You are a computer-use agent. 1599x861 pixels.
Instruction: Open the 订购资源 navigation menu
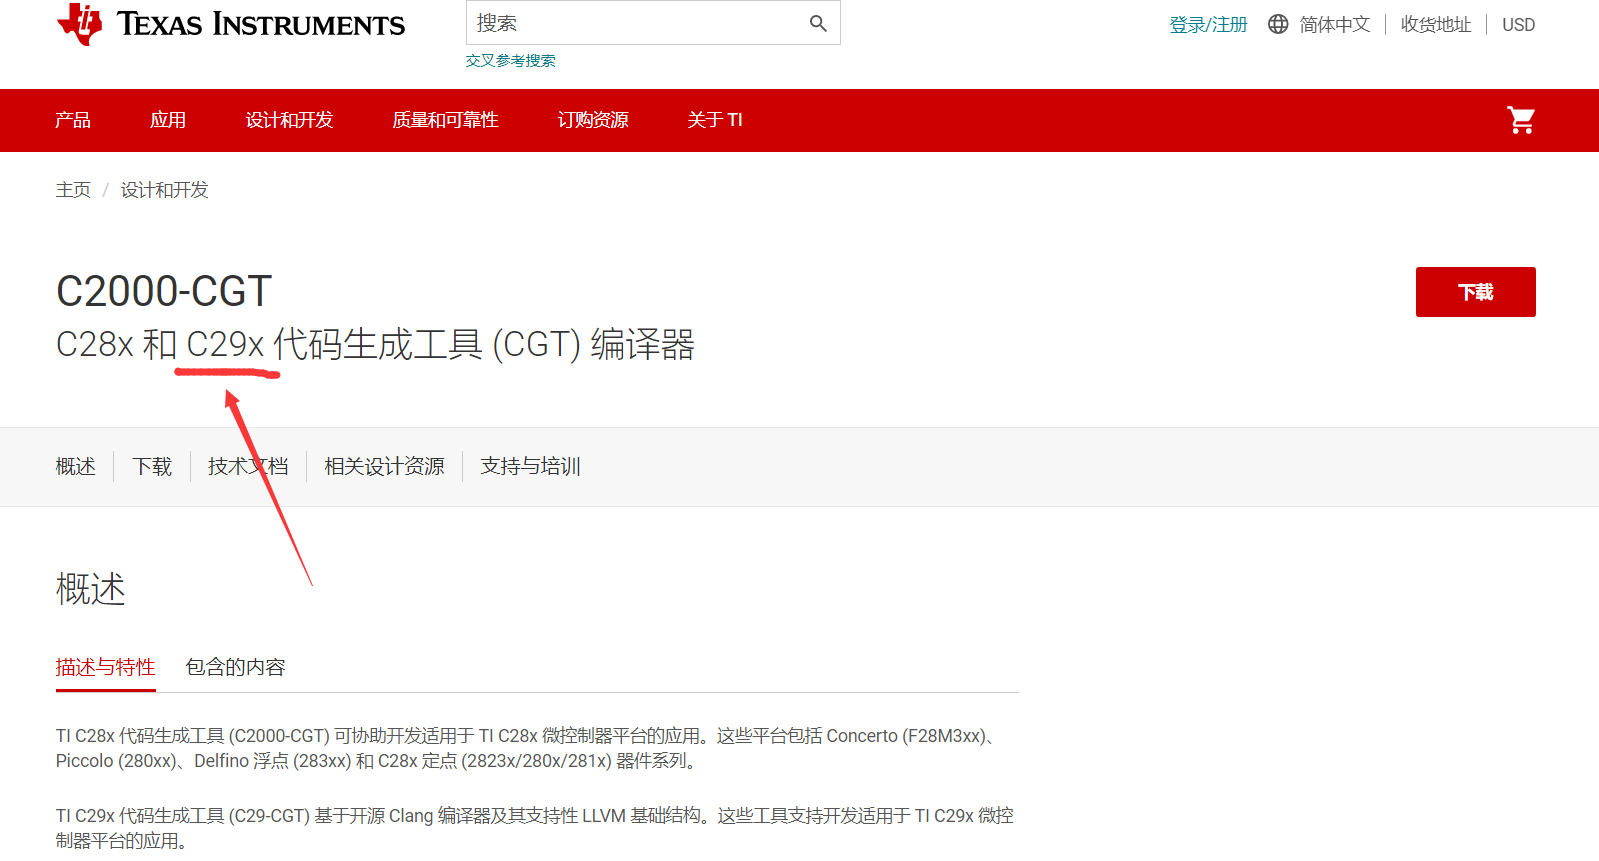pyautogui.click(x=593, y=120)
